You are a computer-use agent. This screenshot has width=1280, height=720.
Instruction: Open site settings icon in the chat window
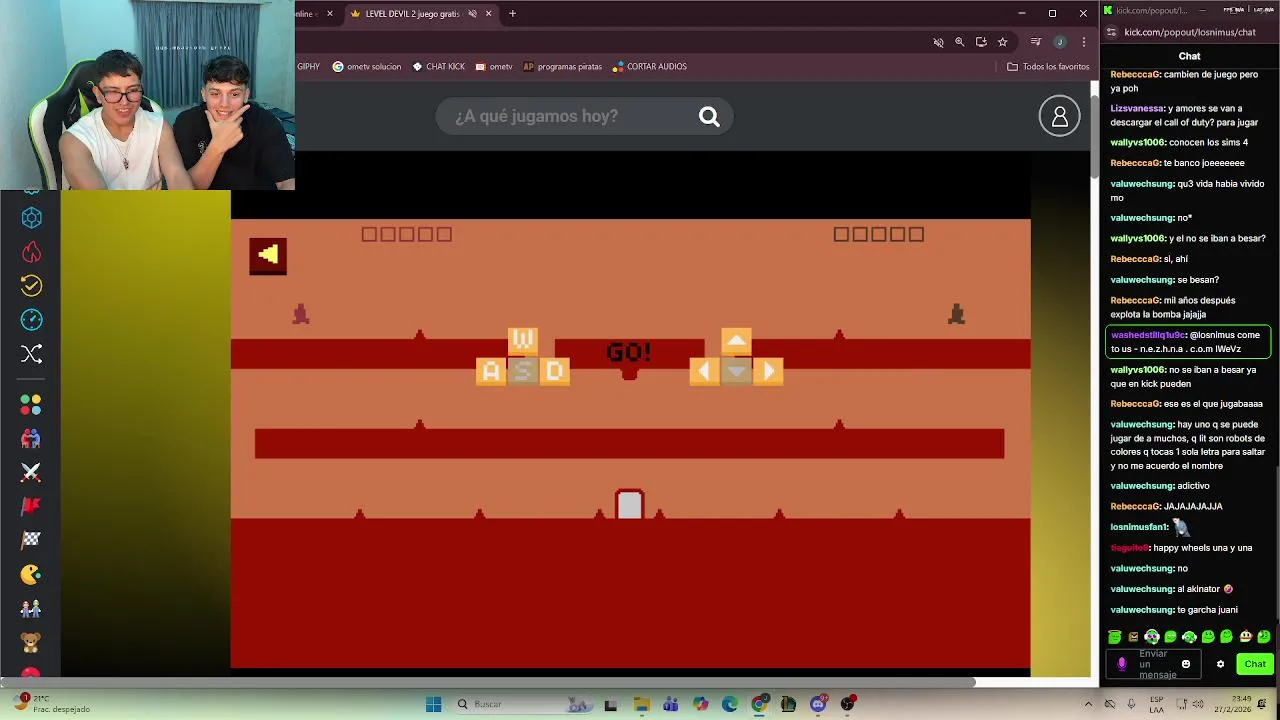tap(1111, 32)
